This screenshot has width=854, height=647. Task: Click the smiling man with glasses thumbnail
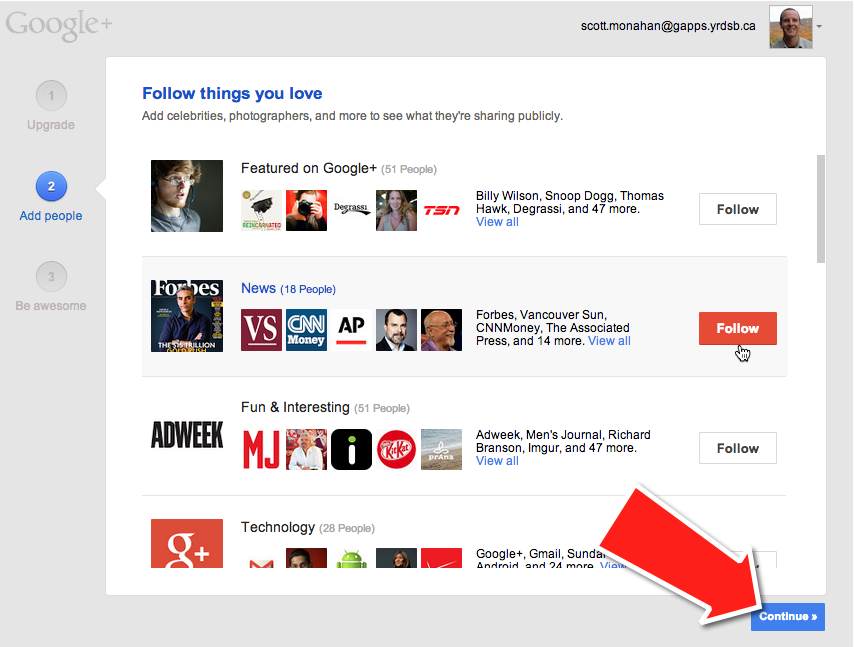(x=441, y=330)
